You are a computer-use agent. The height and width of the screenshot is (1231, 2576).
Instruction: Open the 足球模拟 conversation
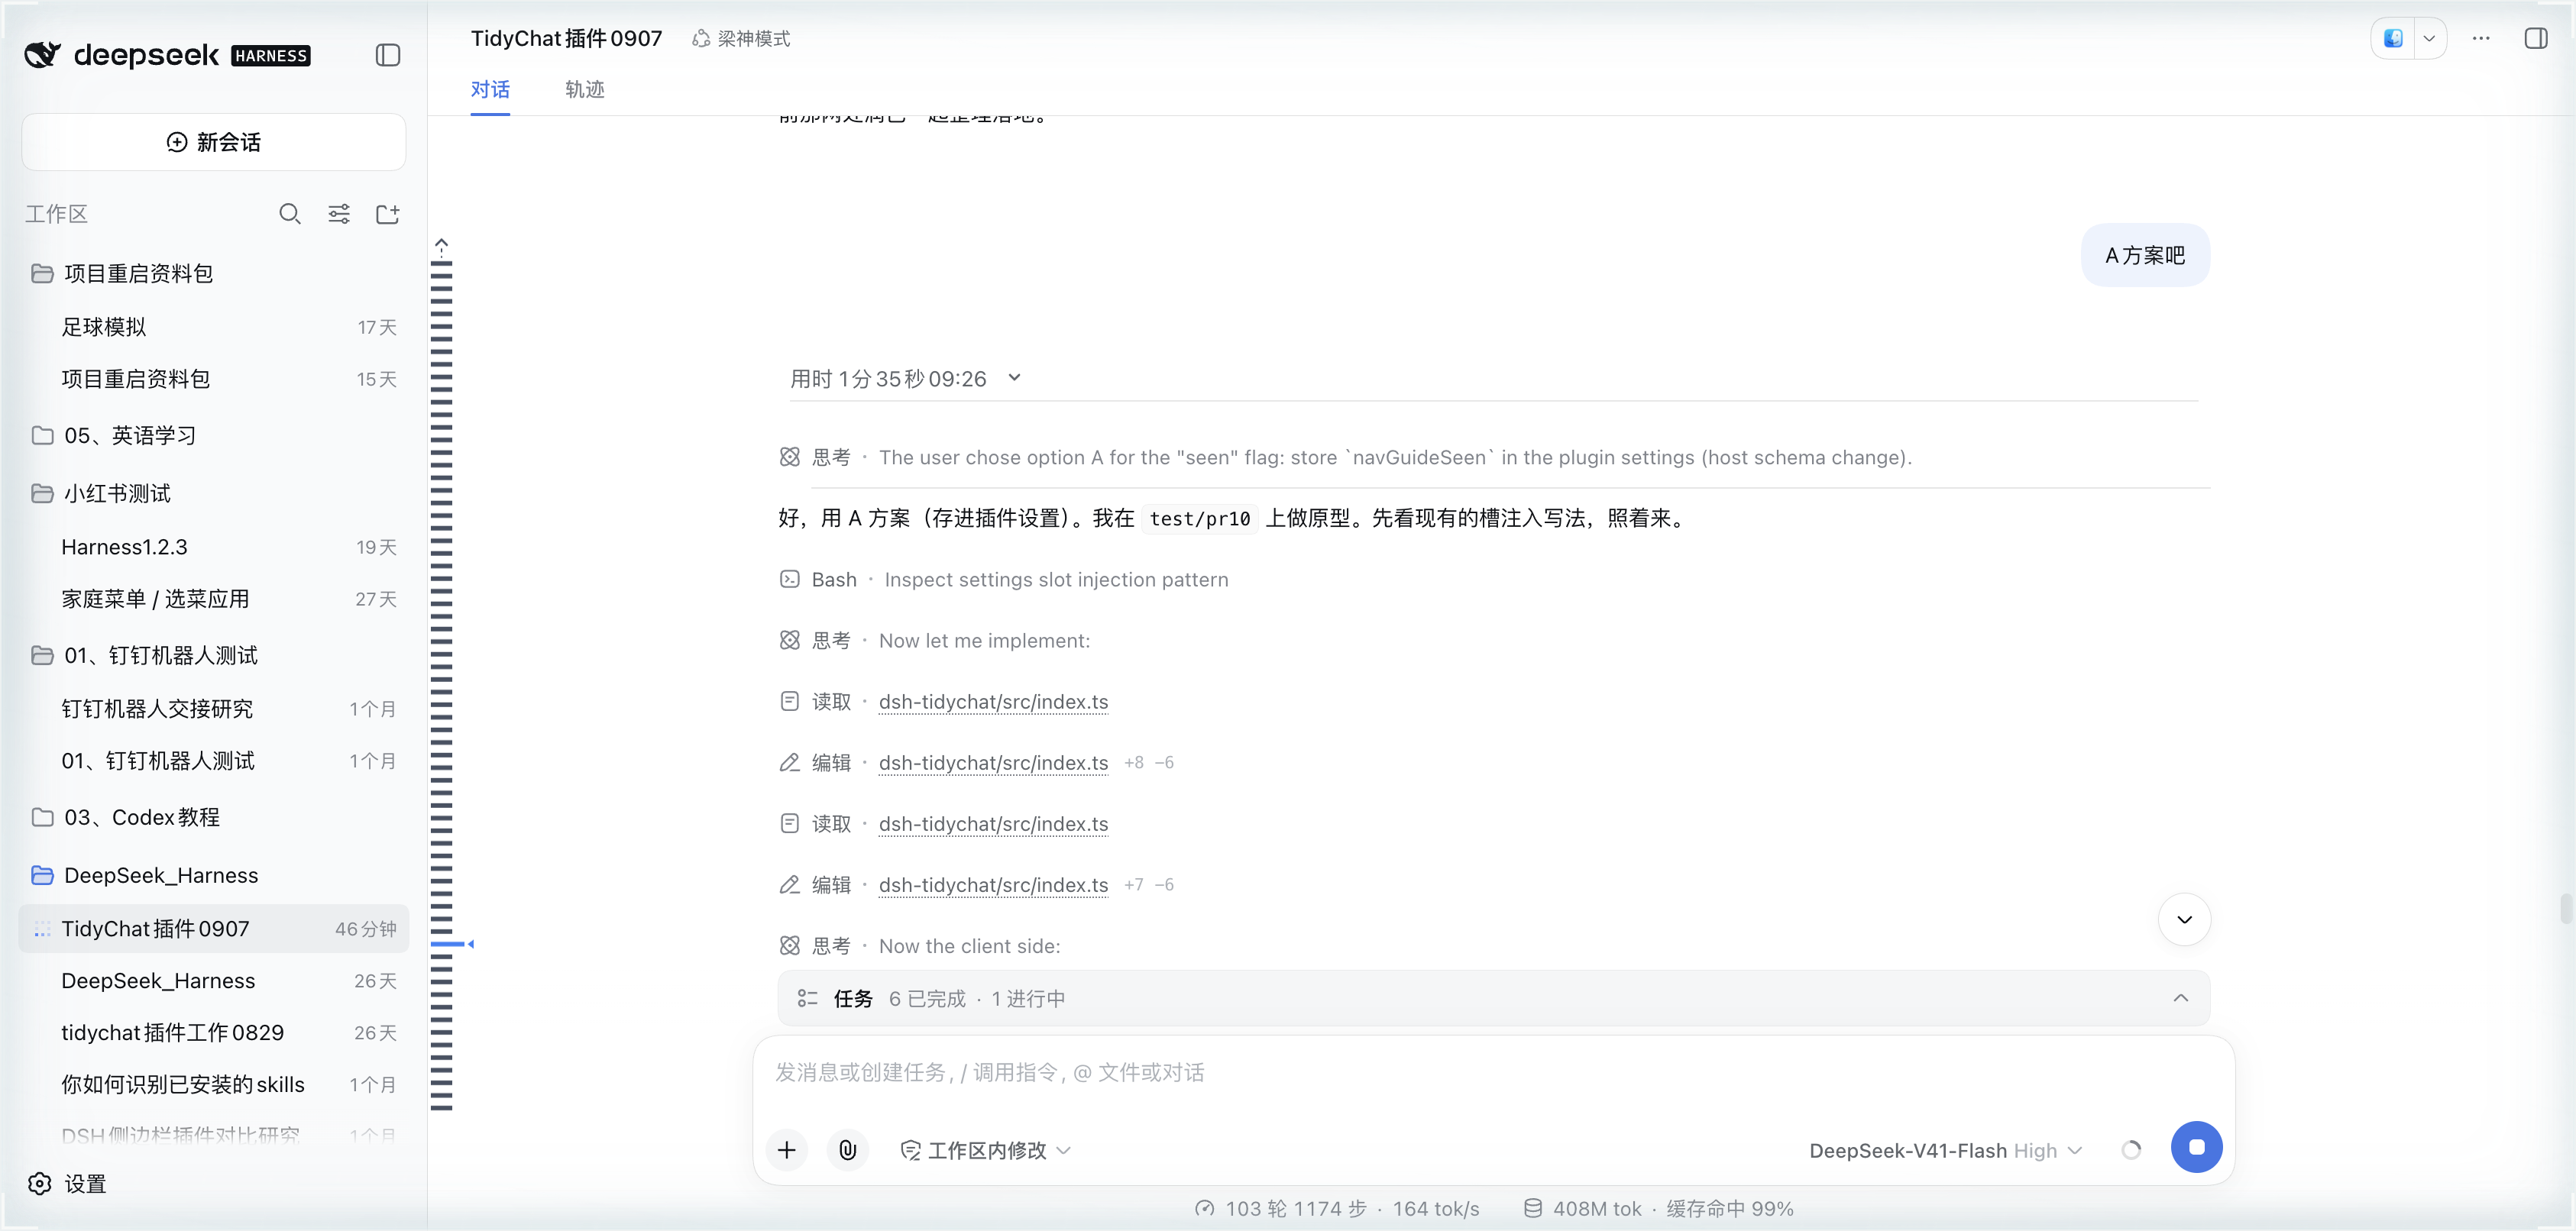[x=214, y=327]
